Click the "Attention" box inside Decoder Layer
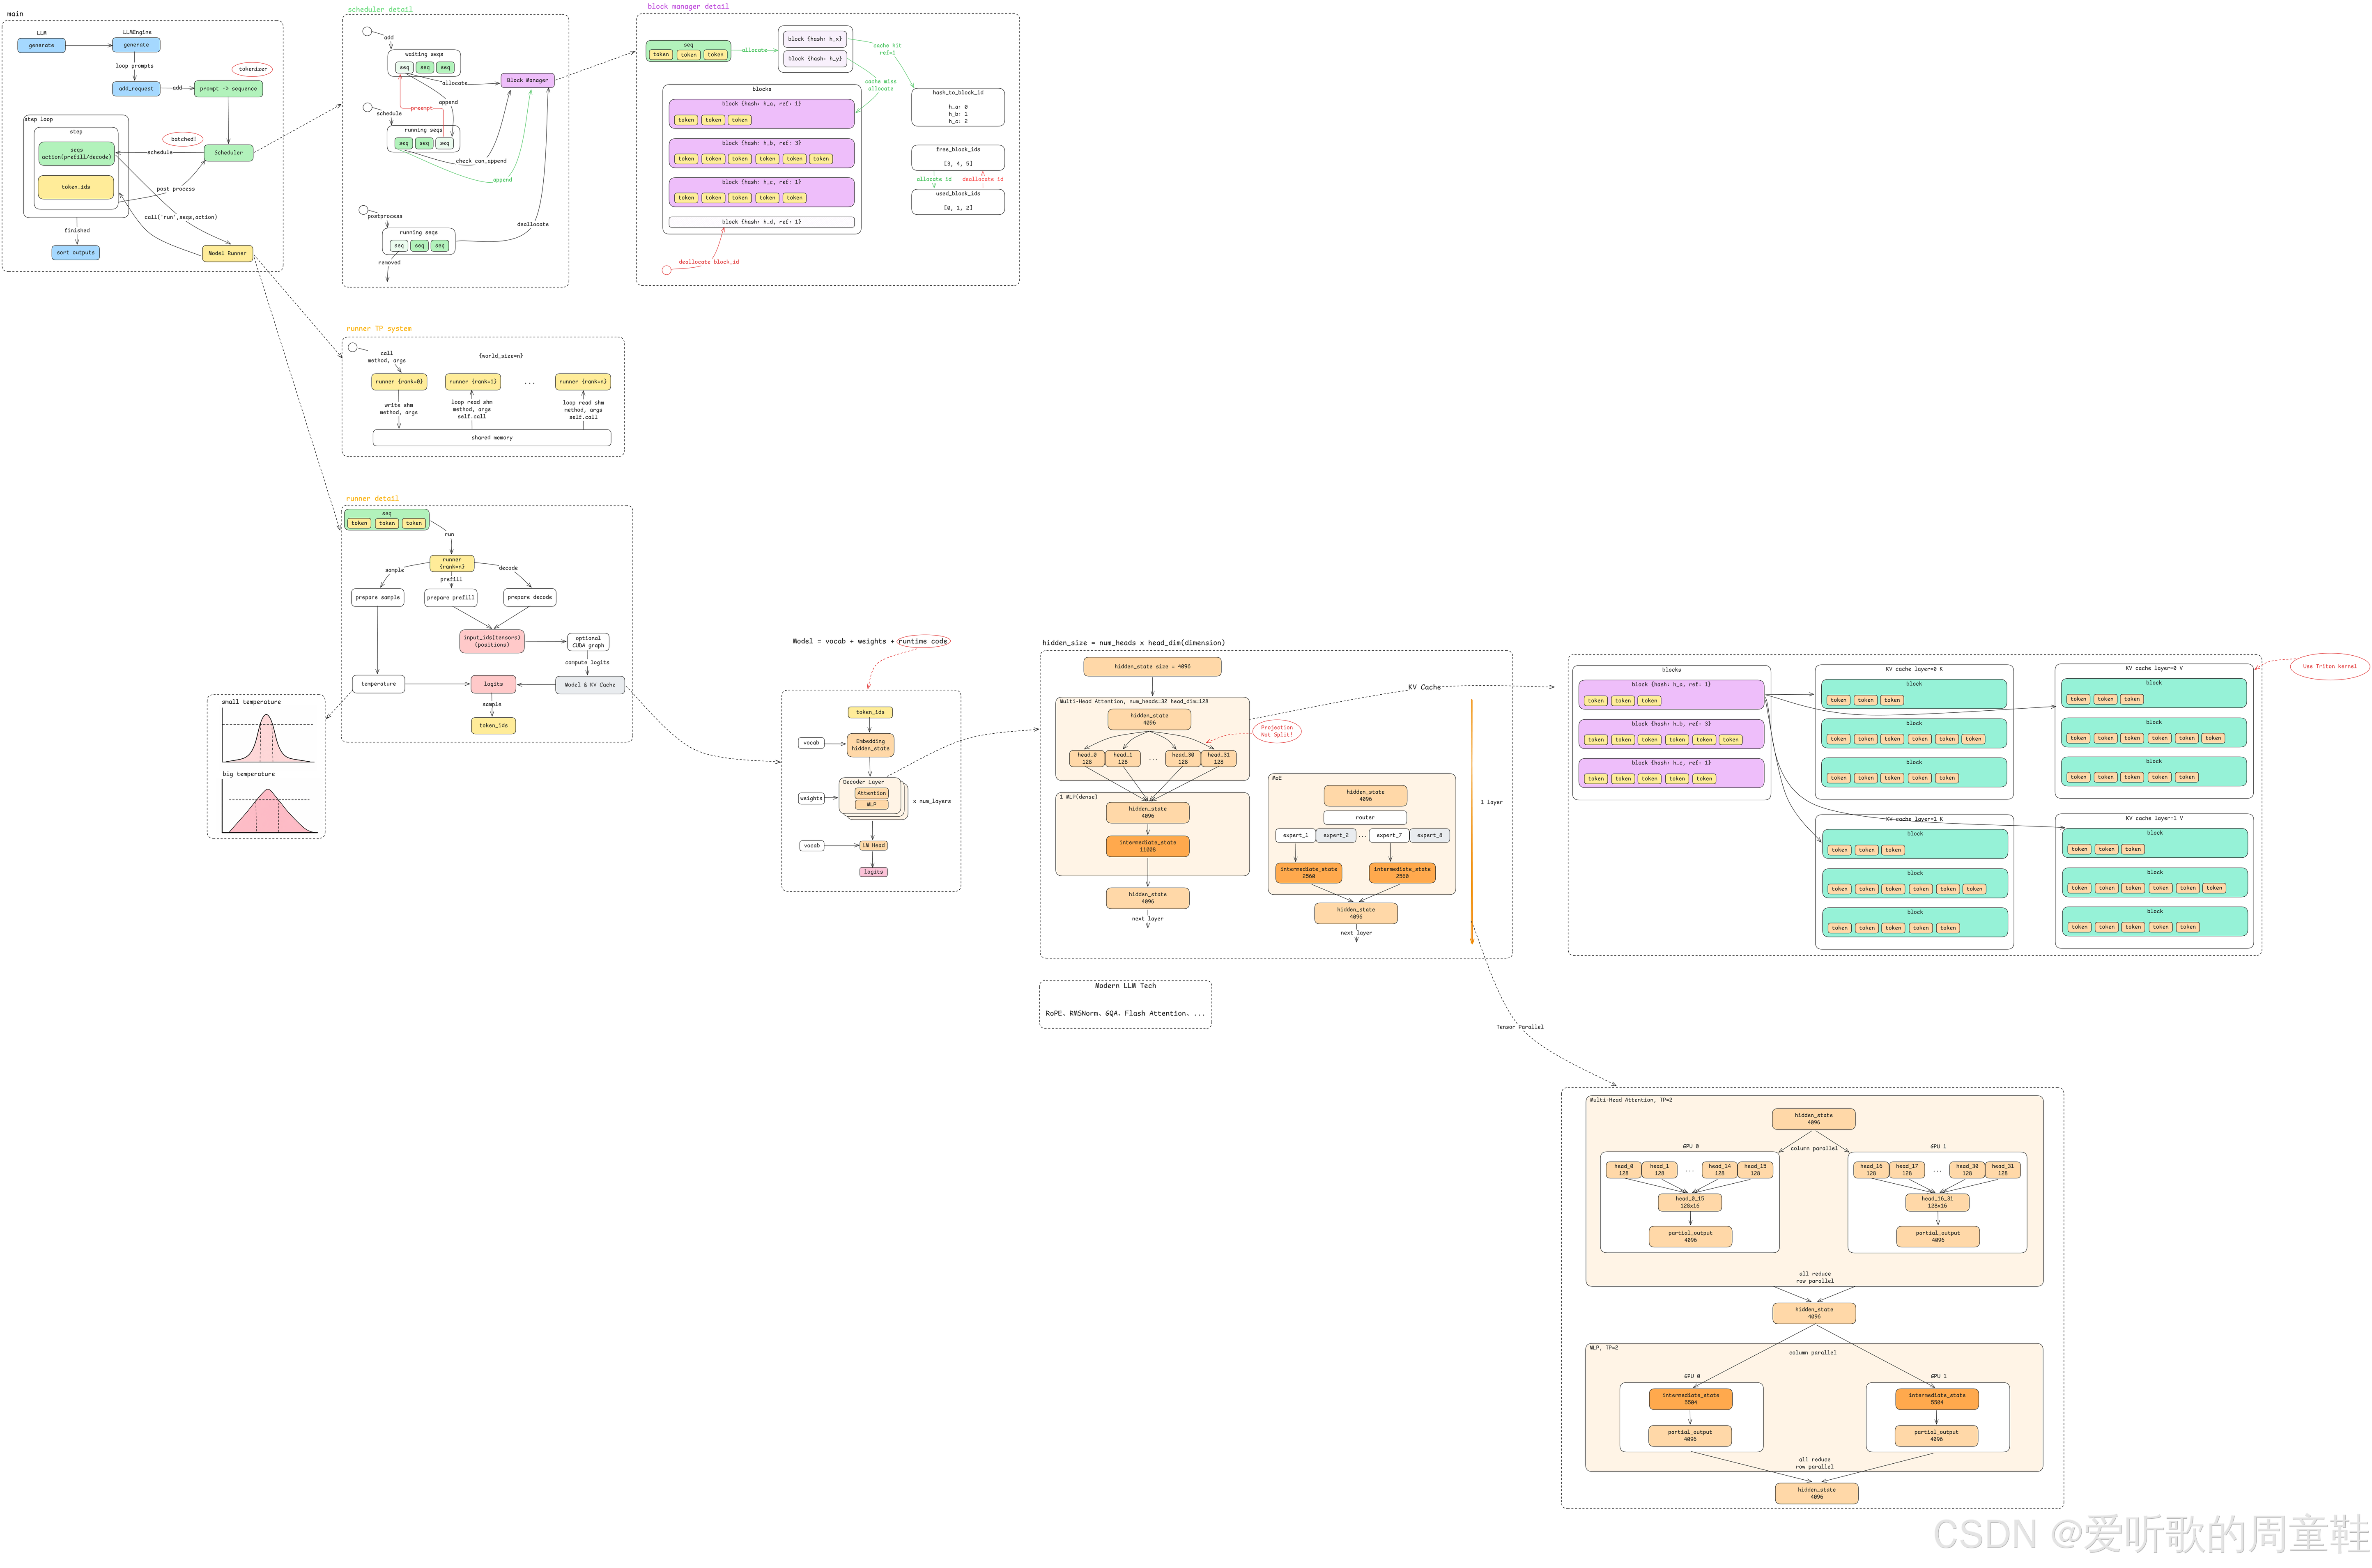 click(x=871, y=793)
